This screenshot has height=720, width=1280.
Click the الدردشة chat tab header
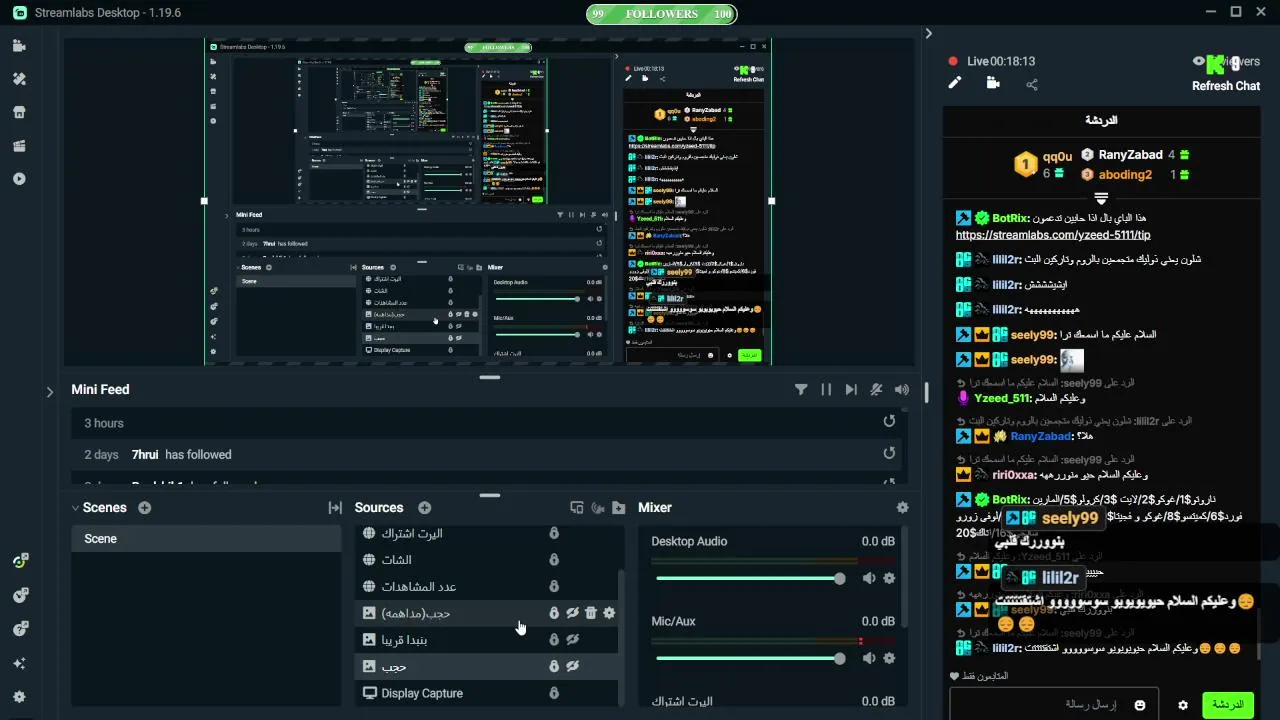[x=1101, y=120]
